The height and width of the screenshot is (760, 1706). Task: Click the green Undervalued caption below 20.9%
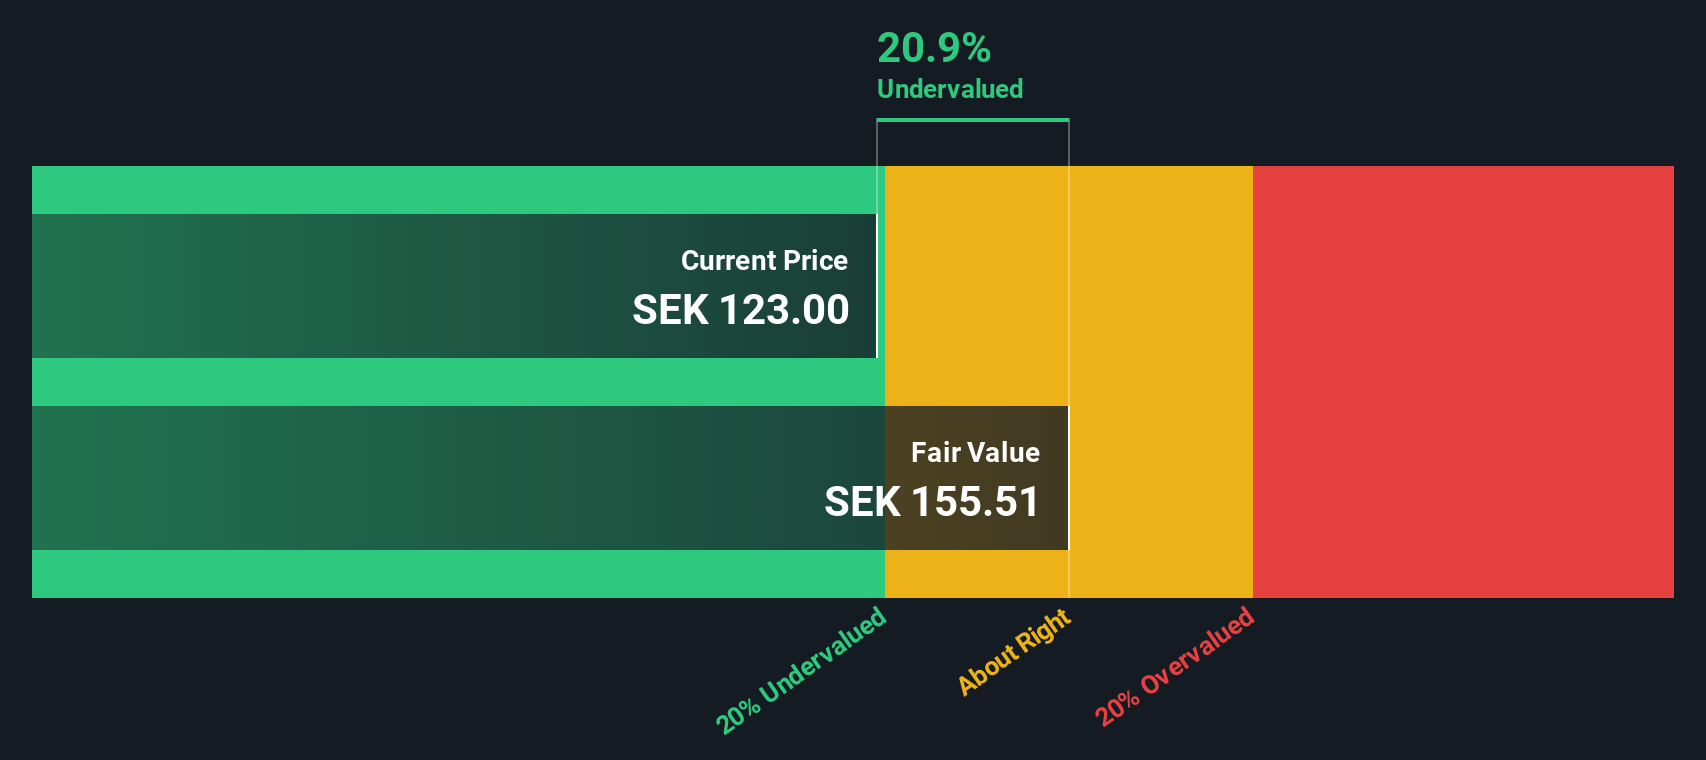[949, 89]
